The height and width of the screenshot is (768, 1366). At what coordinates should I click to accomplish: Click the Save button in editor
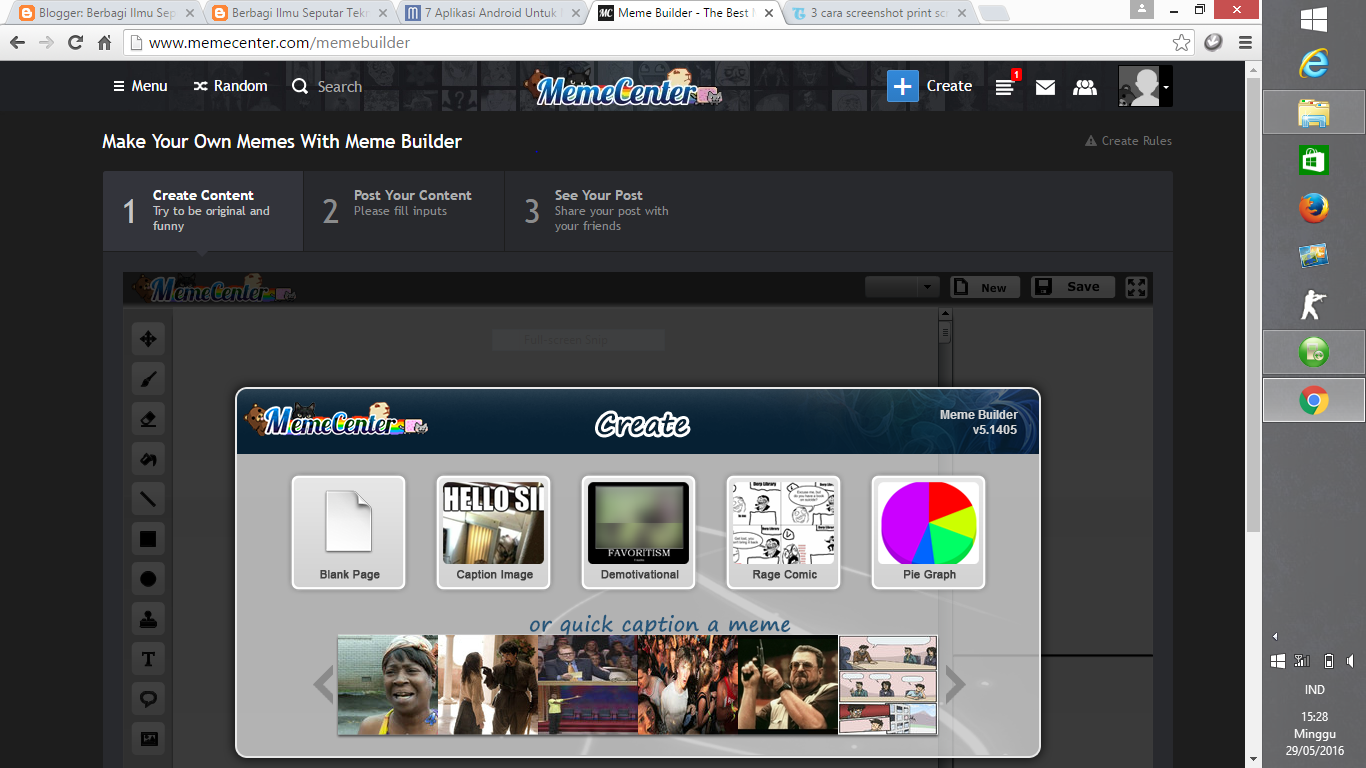(x=1072, y=287)
